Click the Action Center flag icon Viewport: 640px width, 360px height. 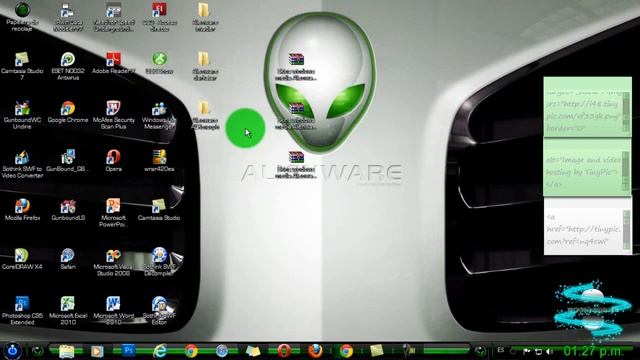527,351
